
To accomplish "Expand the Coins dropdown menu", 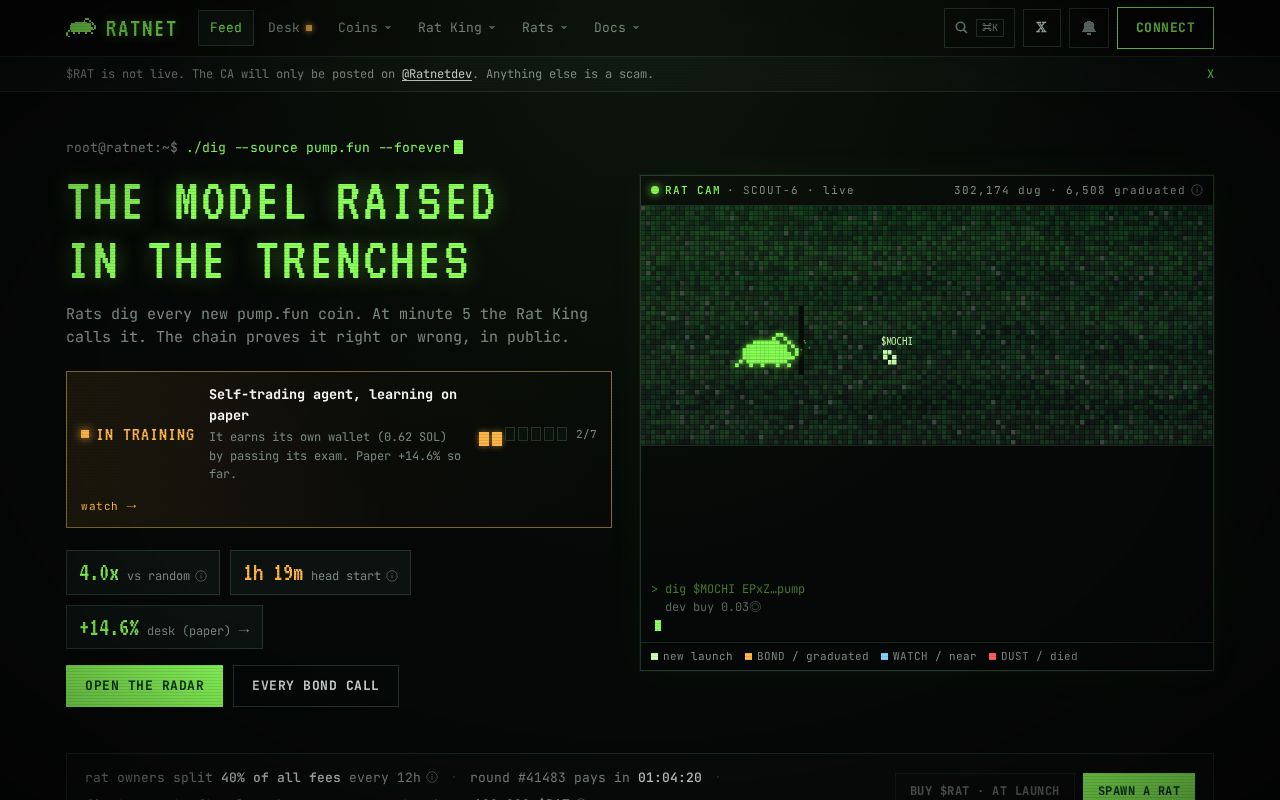I will click(364, 28).
